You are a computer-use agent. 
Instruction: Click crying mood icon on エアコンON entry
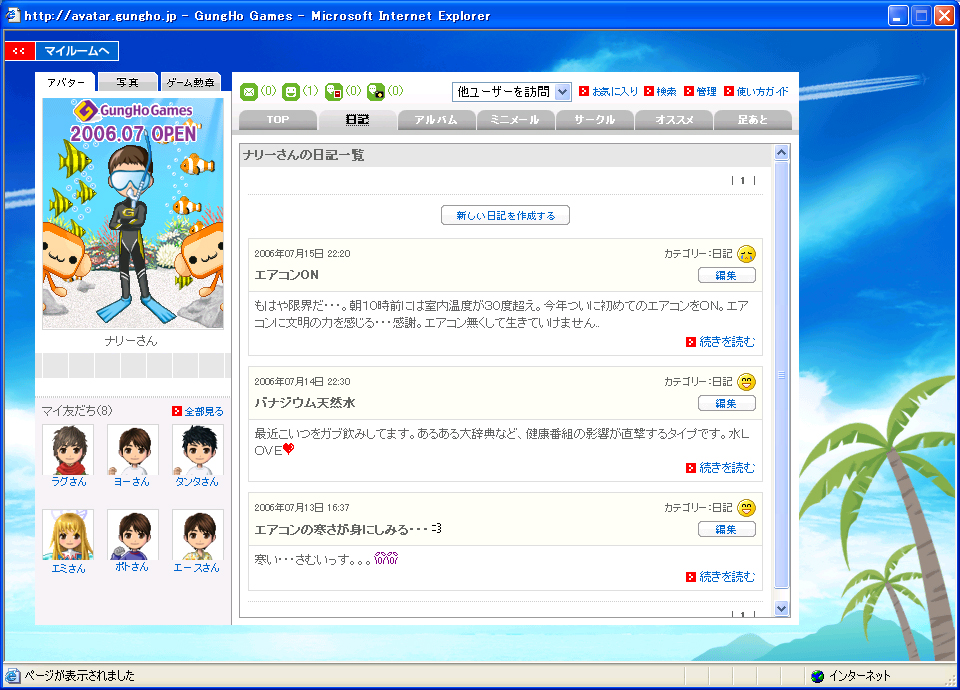(x=746, y=254)
